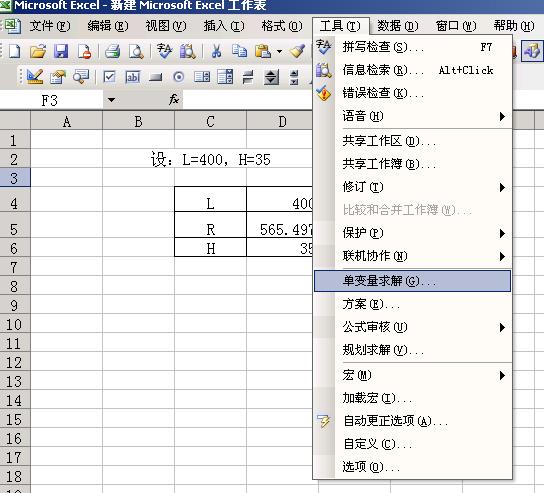
Task: Select row 5 header
Action: coord(15,225)
